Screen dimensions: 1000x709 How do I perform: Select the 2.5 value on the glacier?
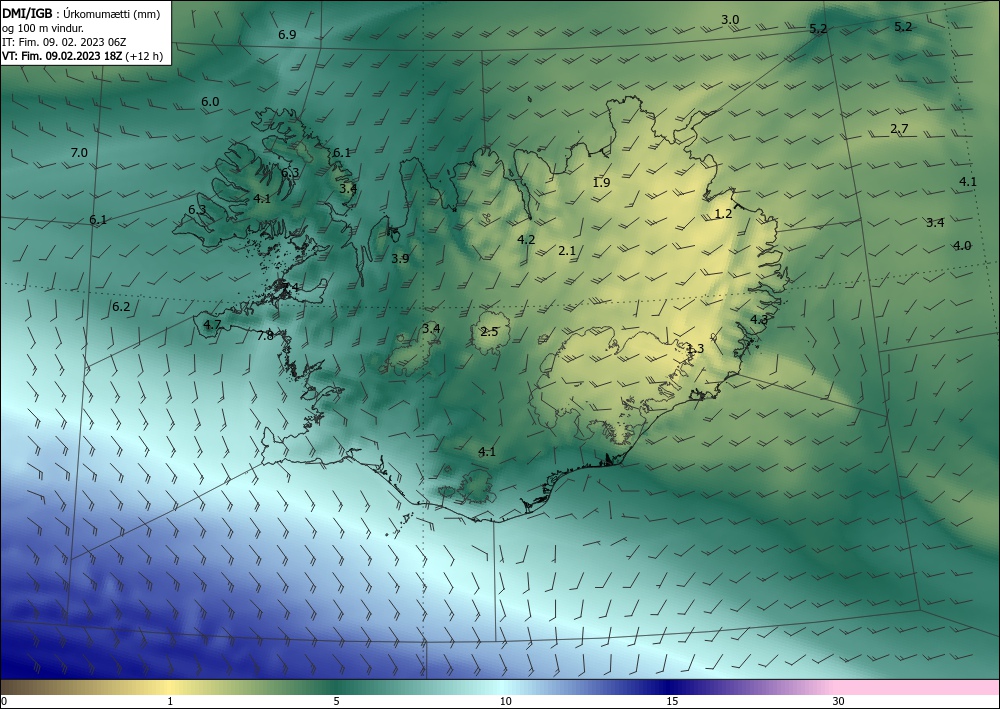(489, 332)
